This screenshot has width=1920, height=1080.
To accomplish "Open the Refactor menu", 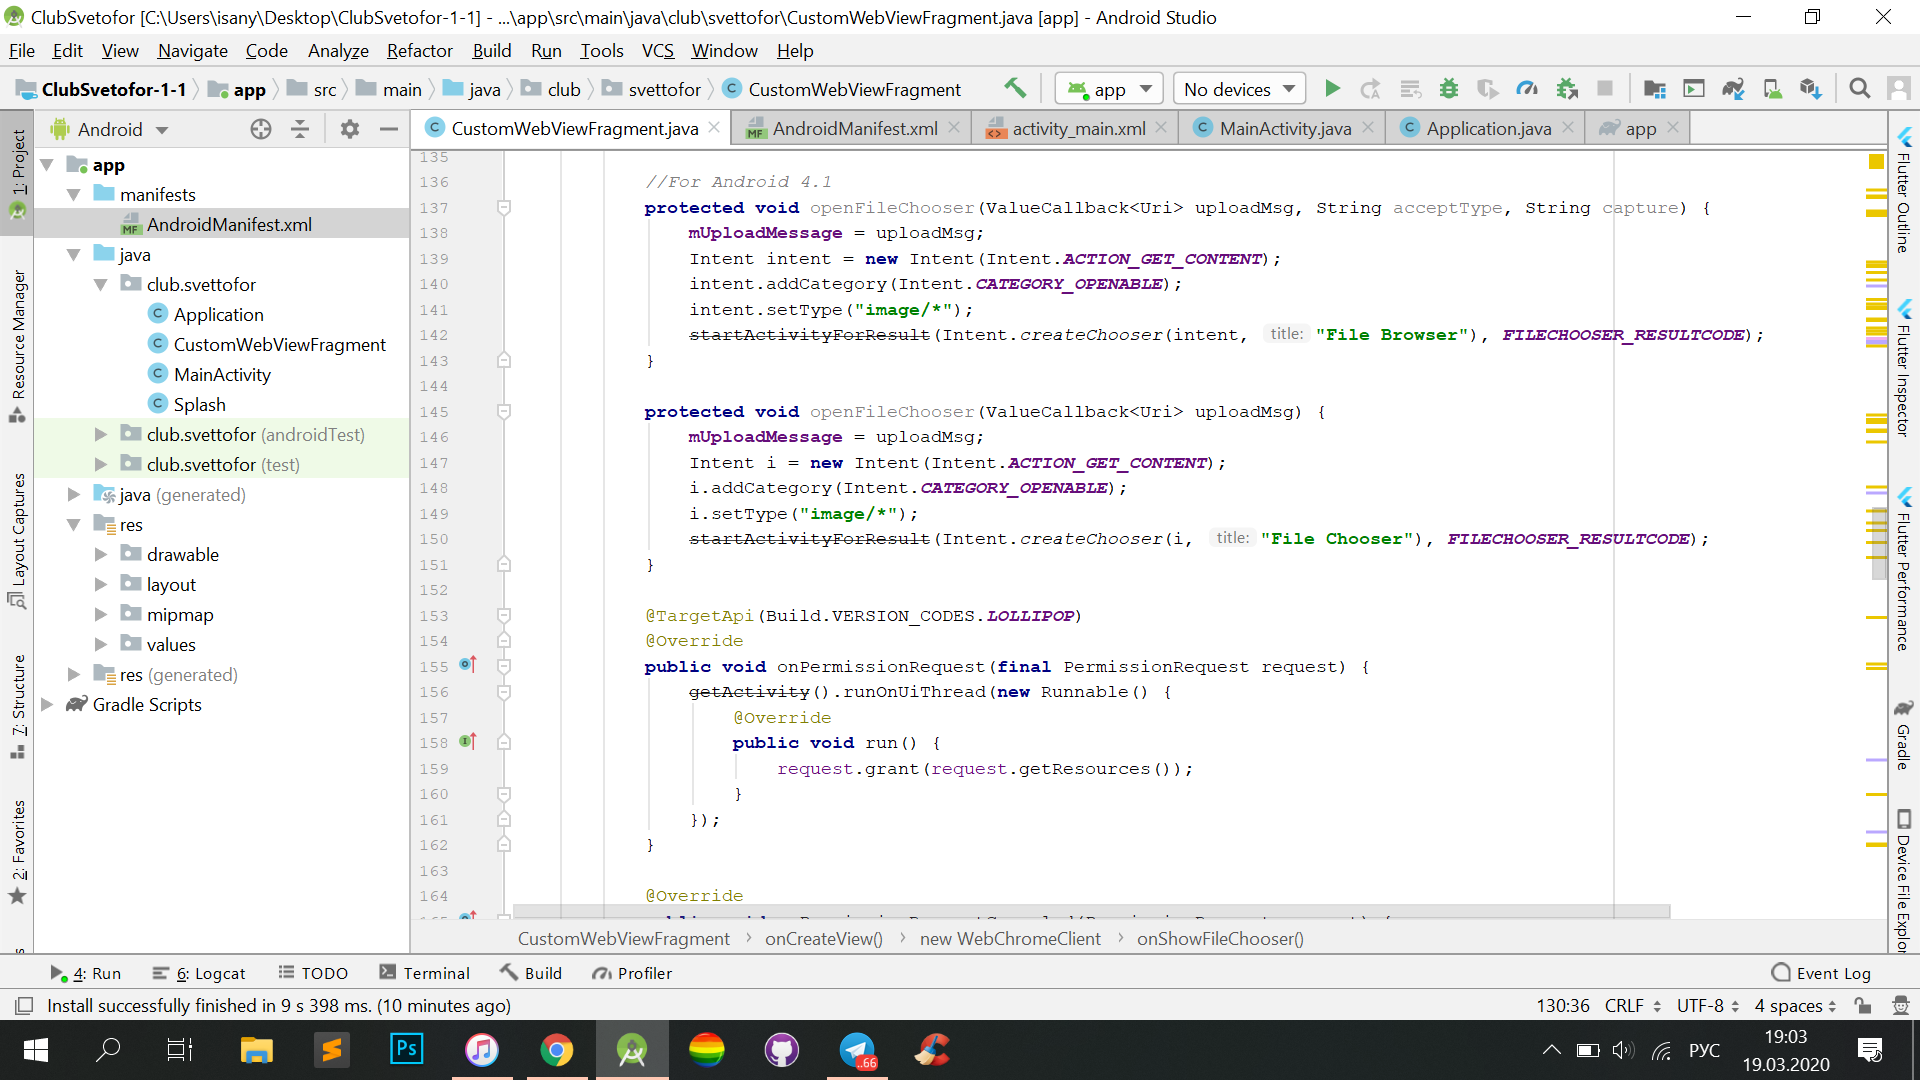I will tap(419, 51).
